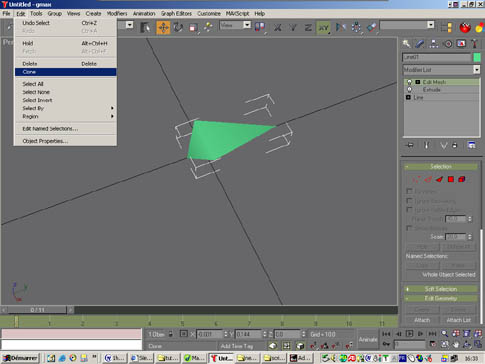Click the Array tool icon
This screenshot has height=364, width=485.
click(x=356, y=27)
